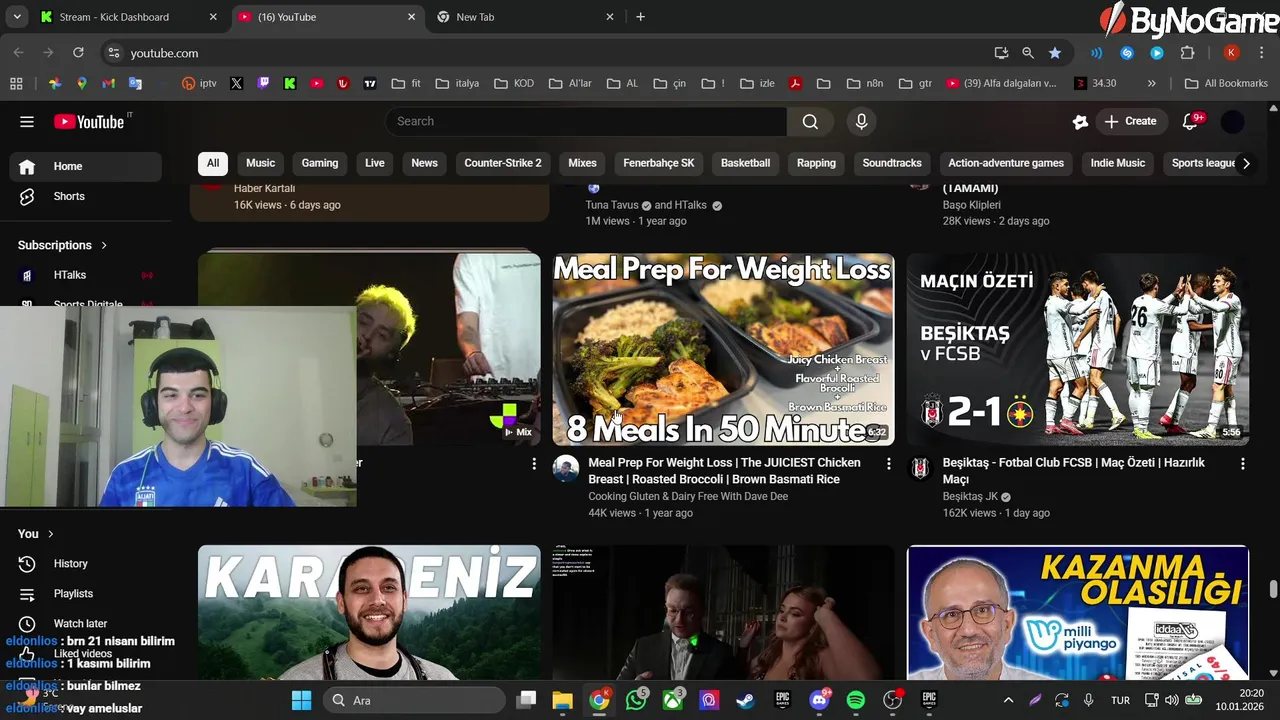Expand the You section
The image size is (1280, 720).
[36, 534]
